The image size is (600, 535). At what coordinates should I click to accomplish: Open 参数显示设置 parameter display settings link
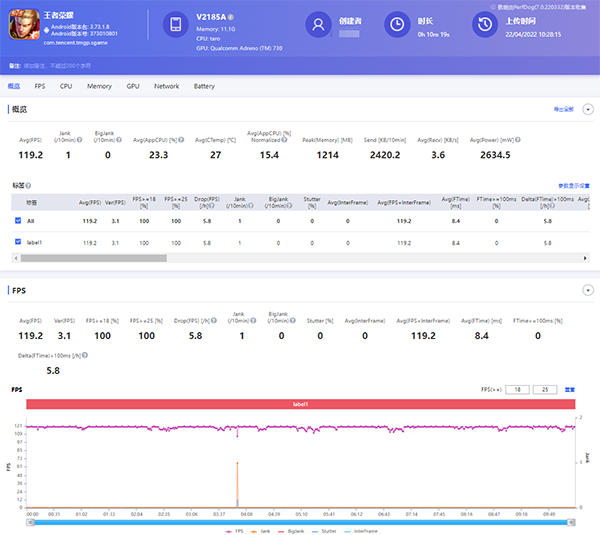click(x=574, y=186)
